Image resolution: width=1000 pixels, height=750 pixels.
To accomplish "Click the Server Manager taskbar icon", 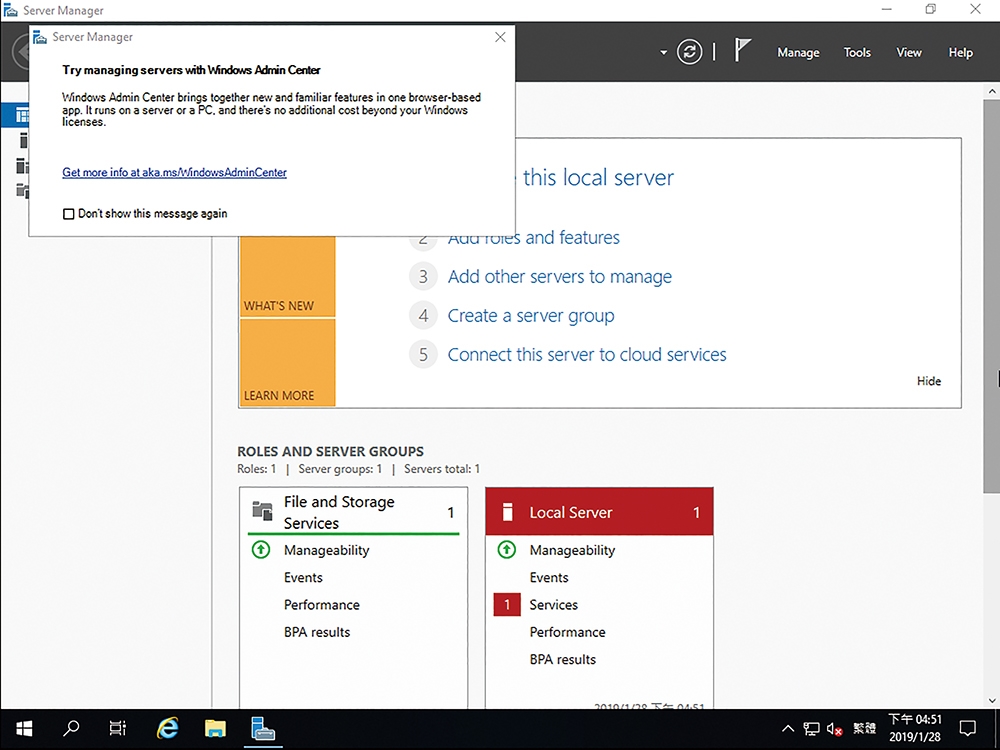I will point(263,728).
